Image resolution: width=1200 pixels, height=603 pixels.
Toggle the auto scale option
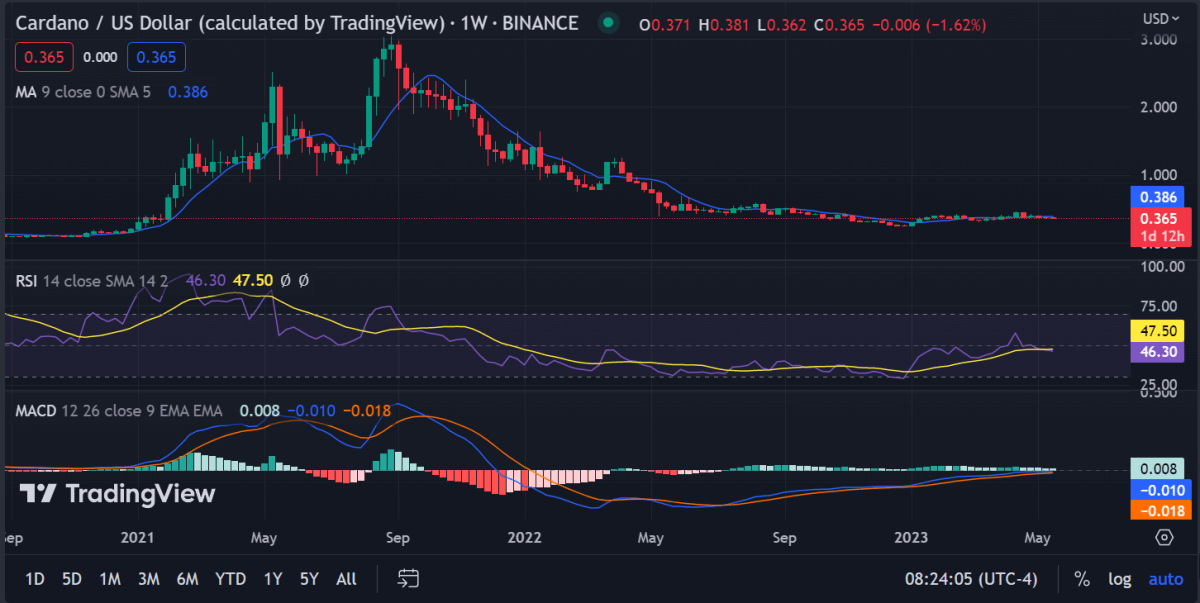coord(1166,578)
